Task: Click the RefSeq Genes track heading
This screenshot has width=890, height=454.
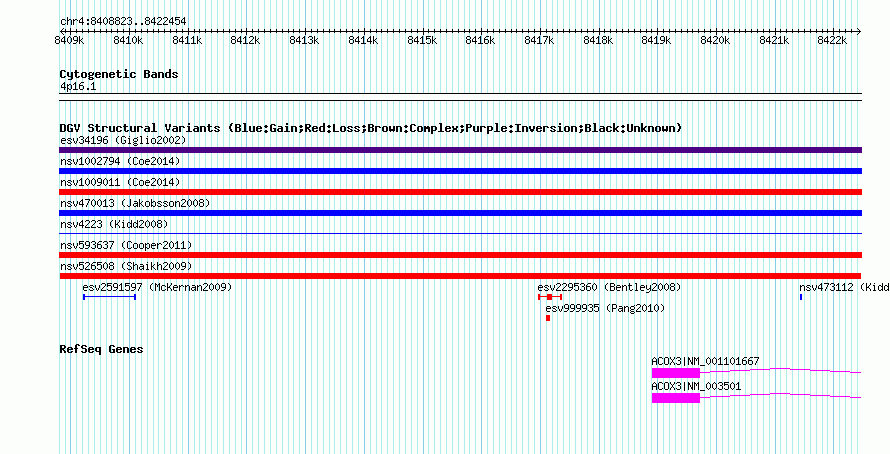Action: pyautogui.click(x=102, y=349)
